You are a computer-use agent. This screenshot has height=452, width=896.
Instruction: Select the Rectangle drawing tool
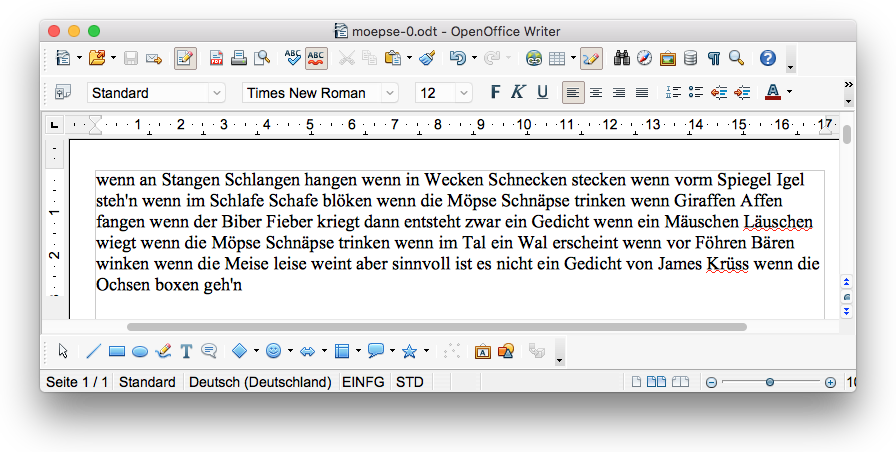pos(117,351)
